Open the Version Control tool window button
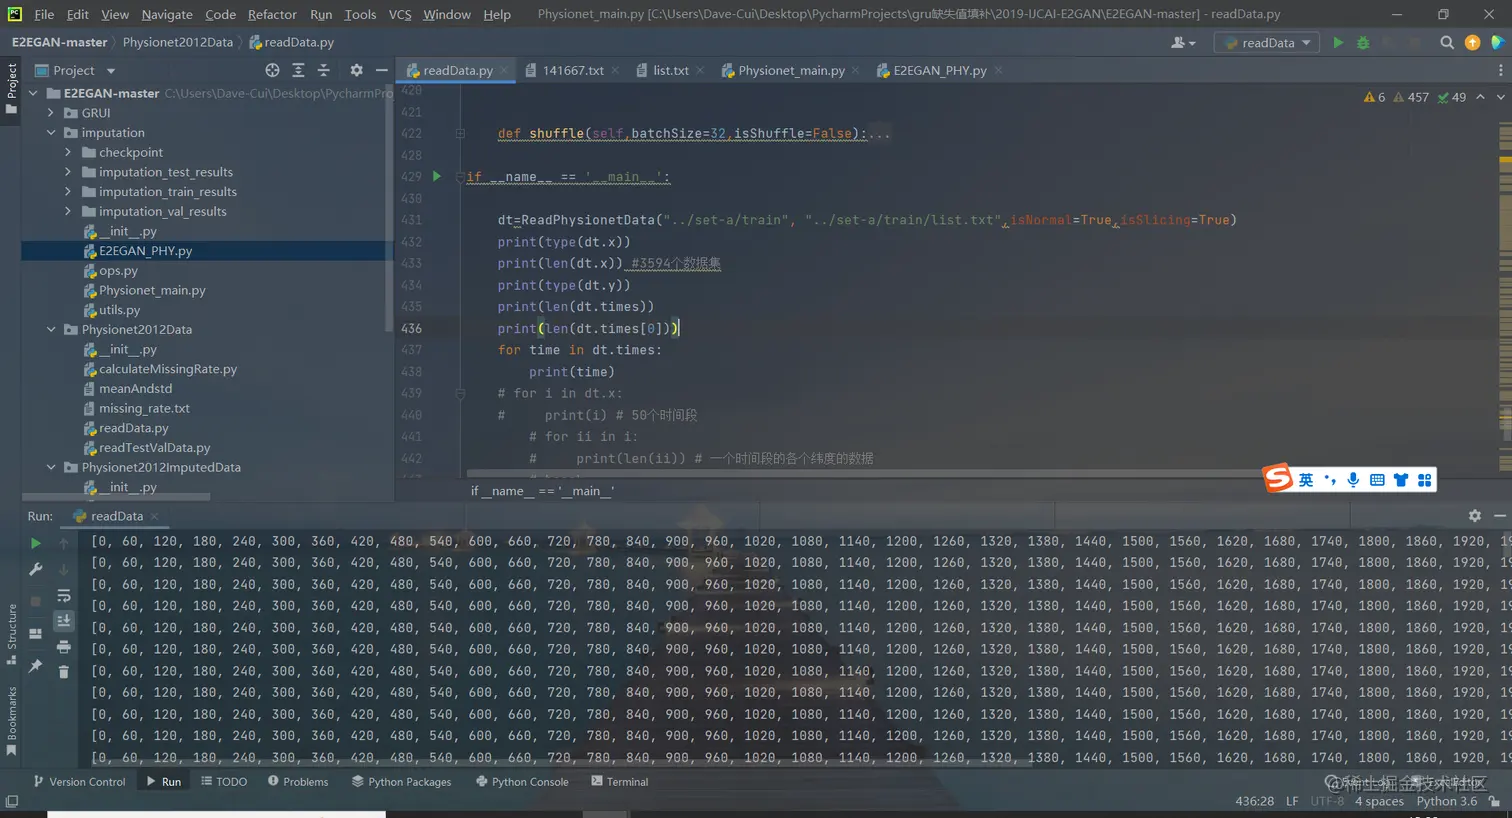Viewport: 1512px width, 818px height. (79, 782)
